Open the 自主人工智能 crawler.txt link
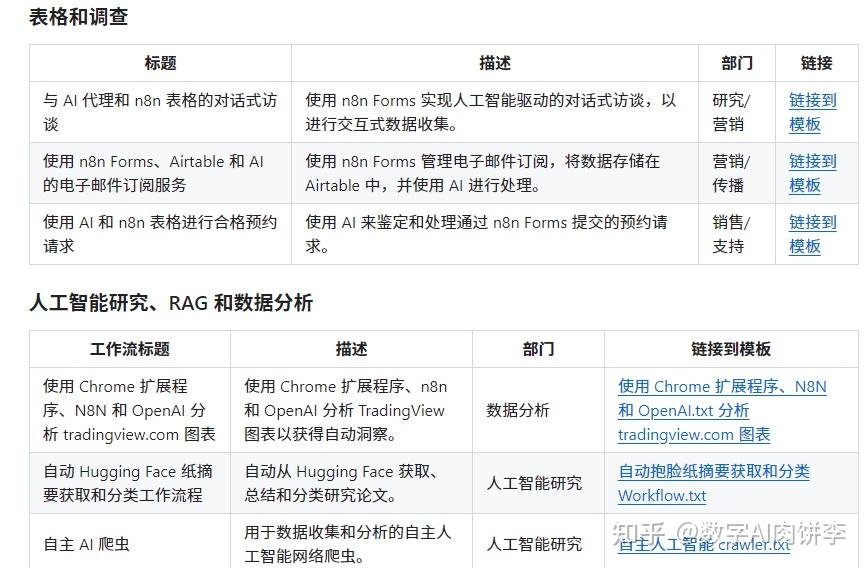This screenshot has height=568, width=868. [x=704, y=545]
